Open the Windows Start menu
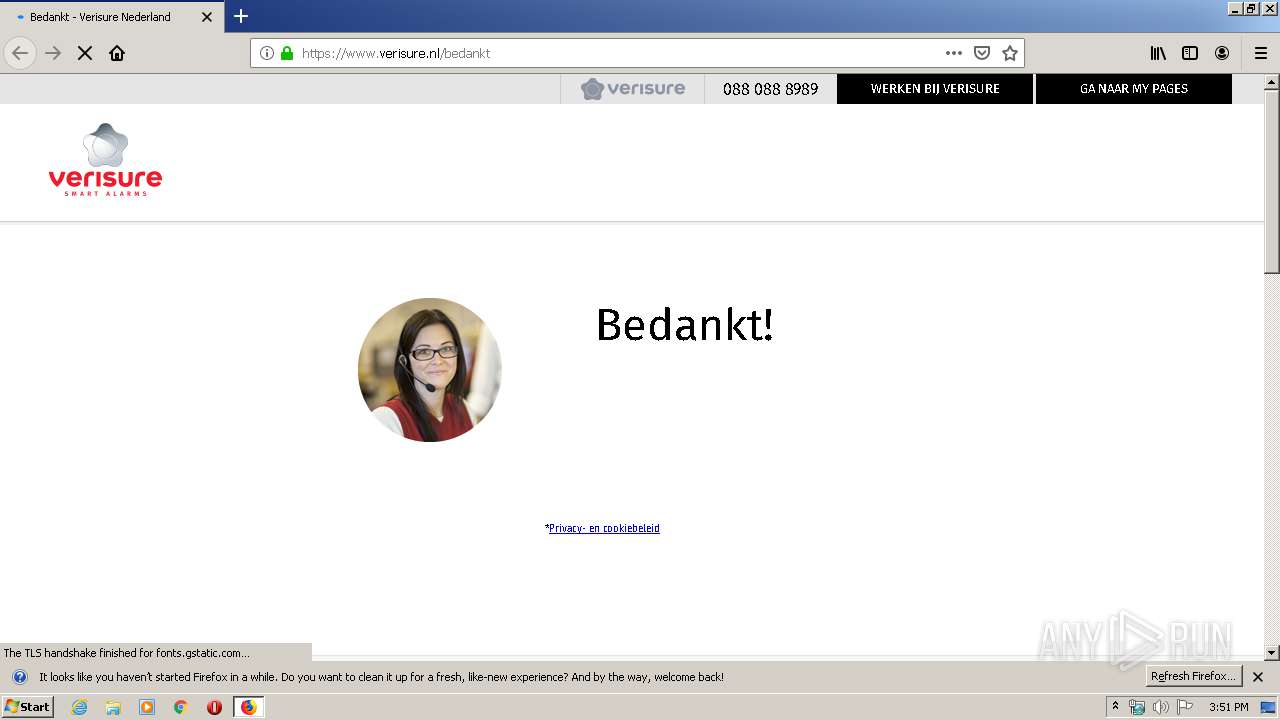 tap(27, 707)
